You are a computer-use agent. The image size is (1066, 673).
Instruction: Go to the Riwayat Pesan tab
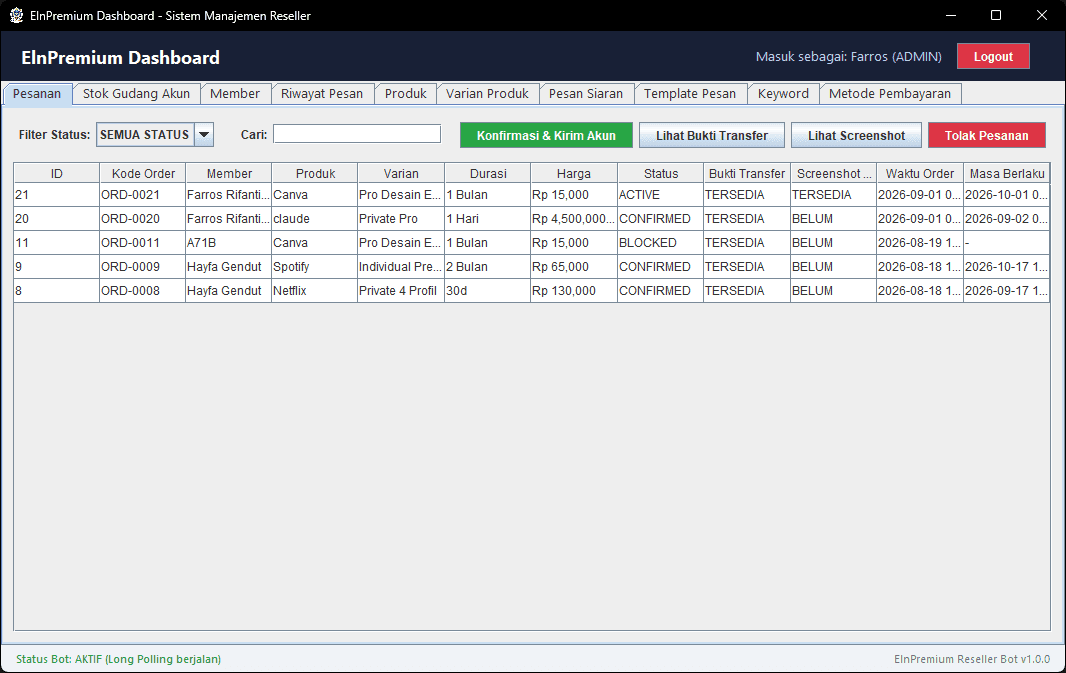(x=322, y=94)
